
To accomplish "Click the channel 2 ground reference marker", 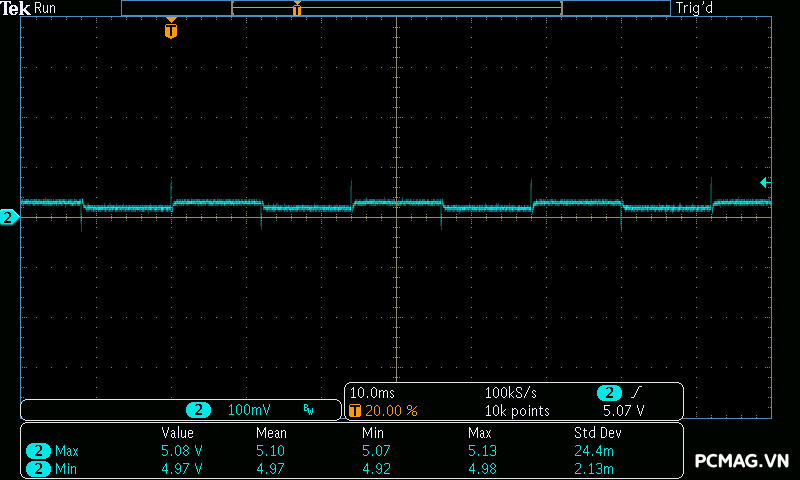I will click(x=9, y=217).
